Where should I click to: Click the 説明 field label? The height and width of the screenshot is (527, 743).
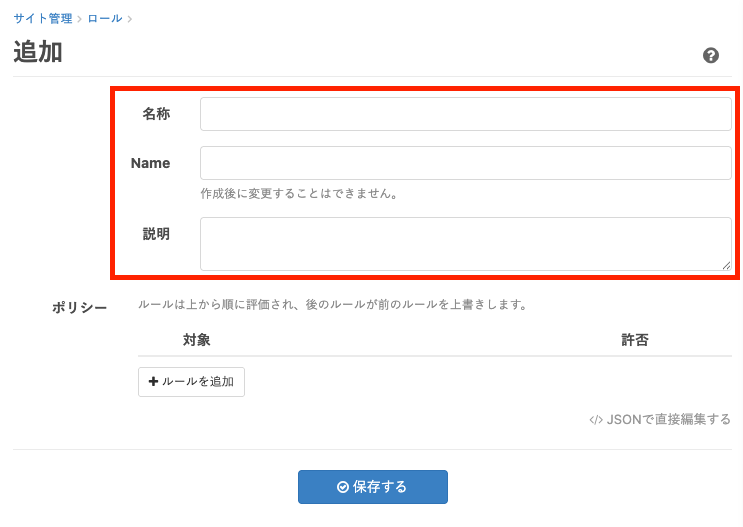(x=156, y=234)
